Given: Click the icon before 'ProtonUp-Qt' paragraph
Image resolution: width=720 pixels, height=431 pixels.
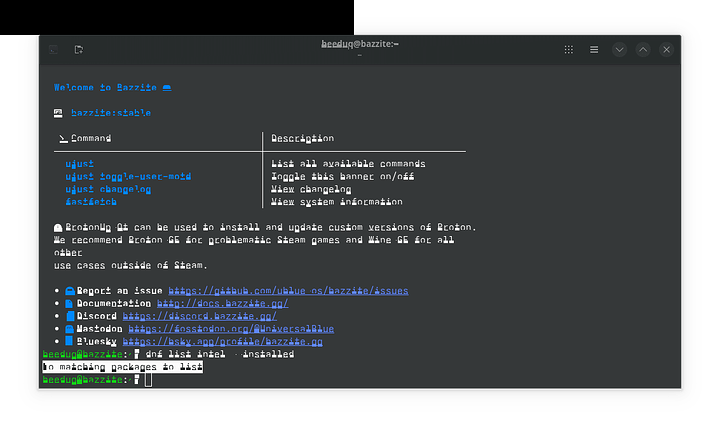Looking at the screenshot, I should click(58, 228).
